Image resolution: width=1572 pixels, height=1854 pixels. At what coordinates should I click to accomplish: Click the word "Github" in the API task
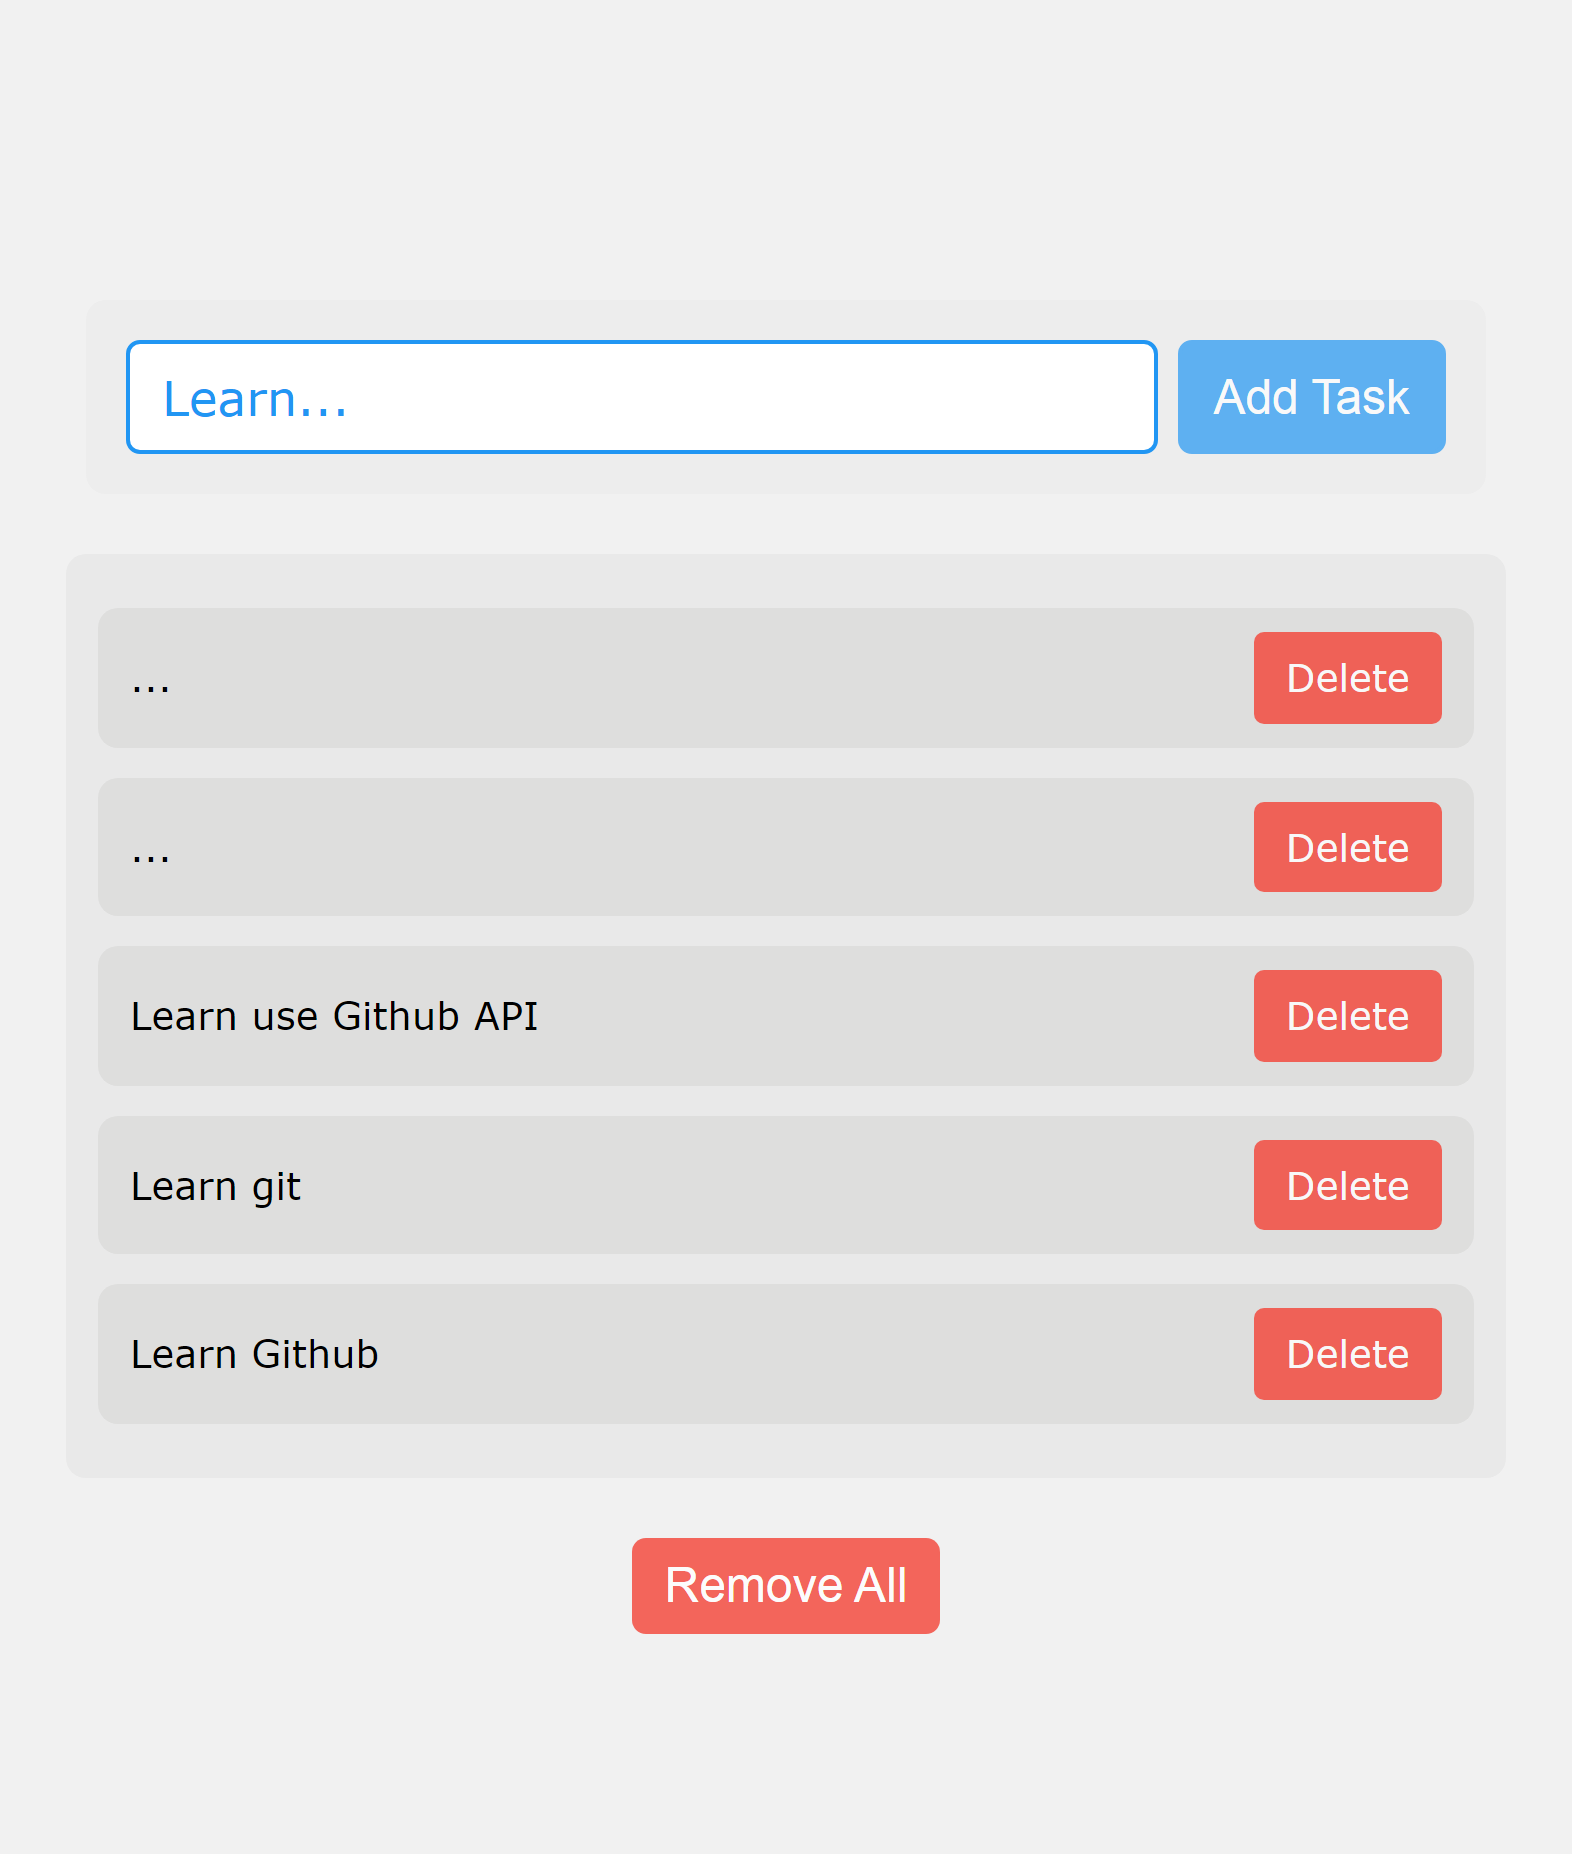tap(396, 1016)
